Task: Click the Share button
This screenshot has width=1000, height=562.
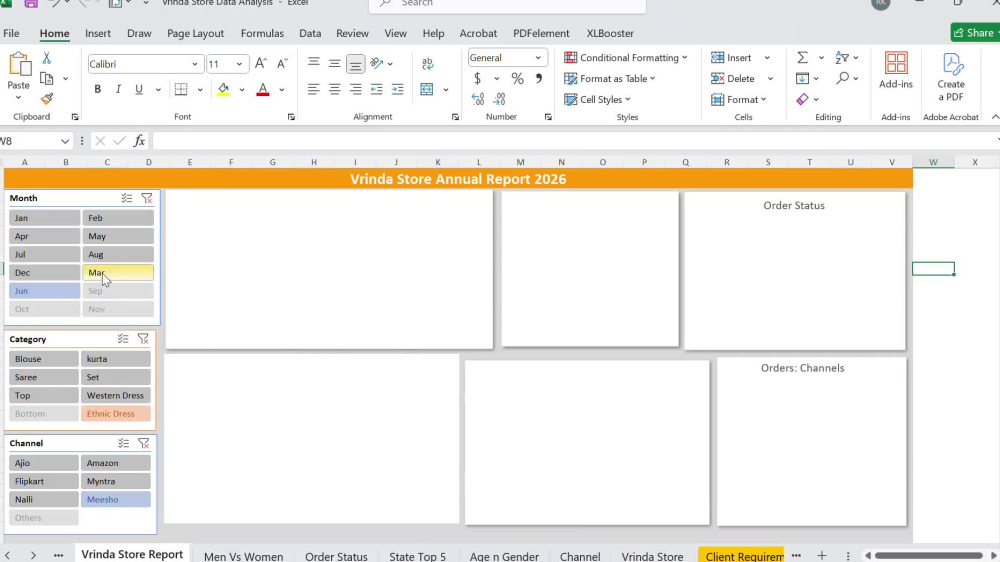Action: coord(974,33)
